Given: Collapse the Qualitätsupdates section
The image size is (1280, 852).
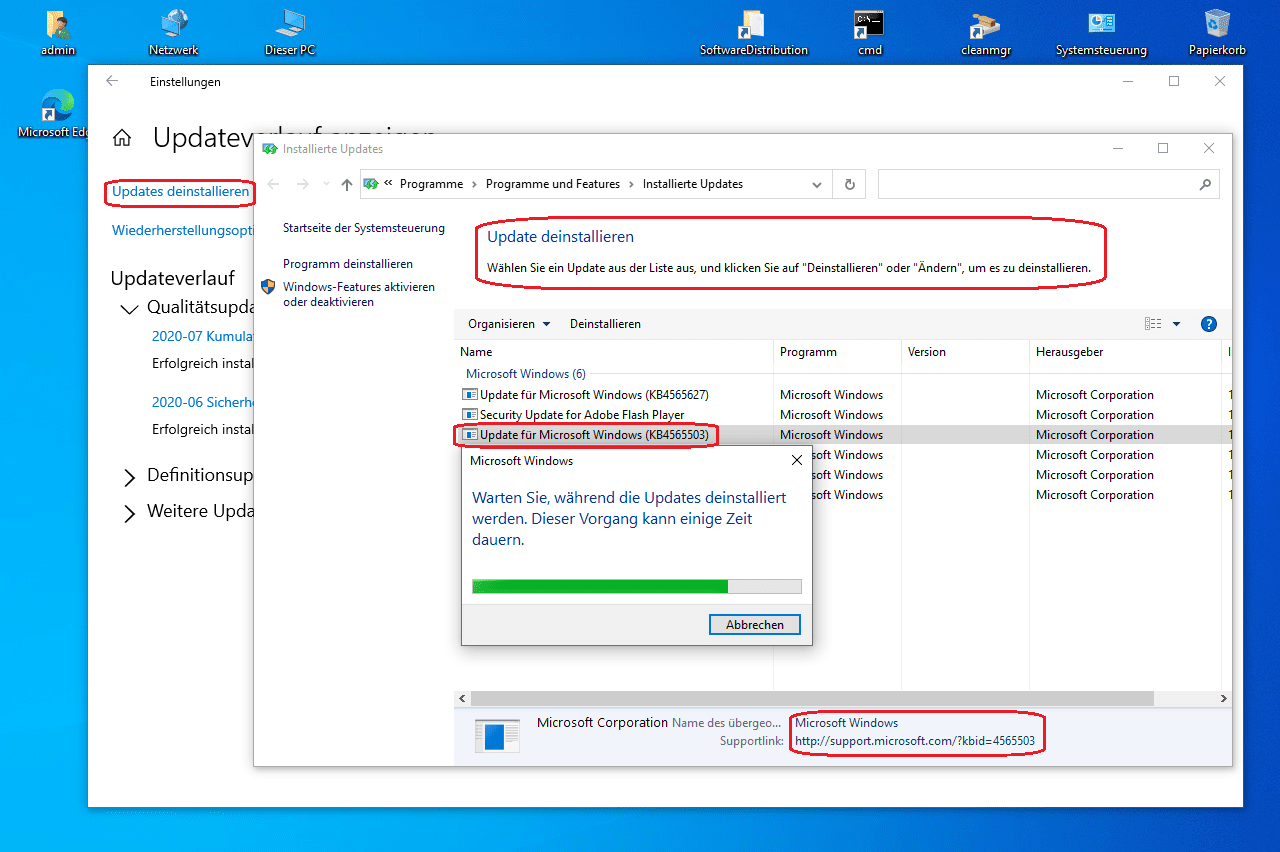Looking at the screenshot, I should (x=128, y=308).
